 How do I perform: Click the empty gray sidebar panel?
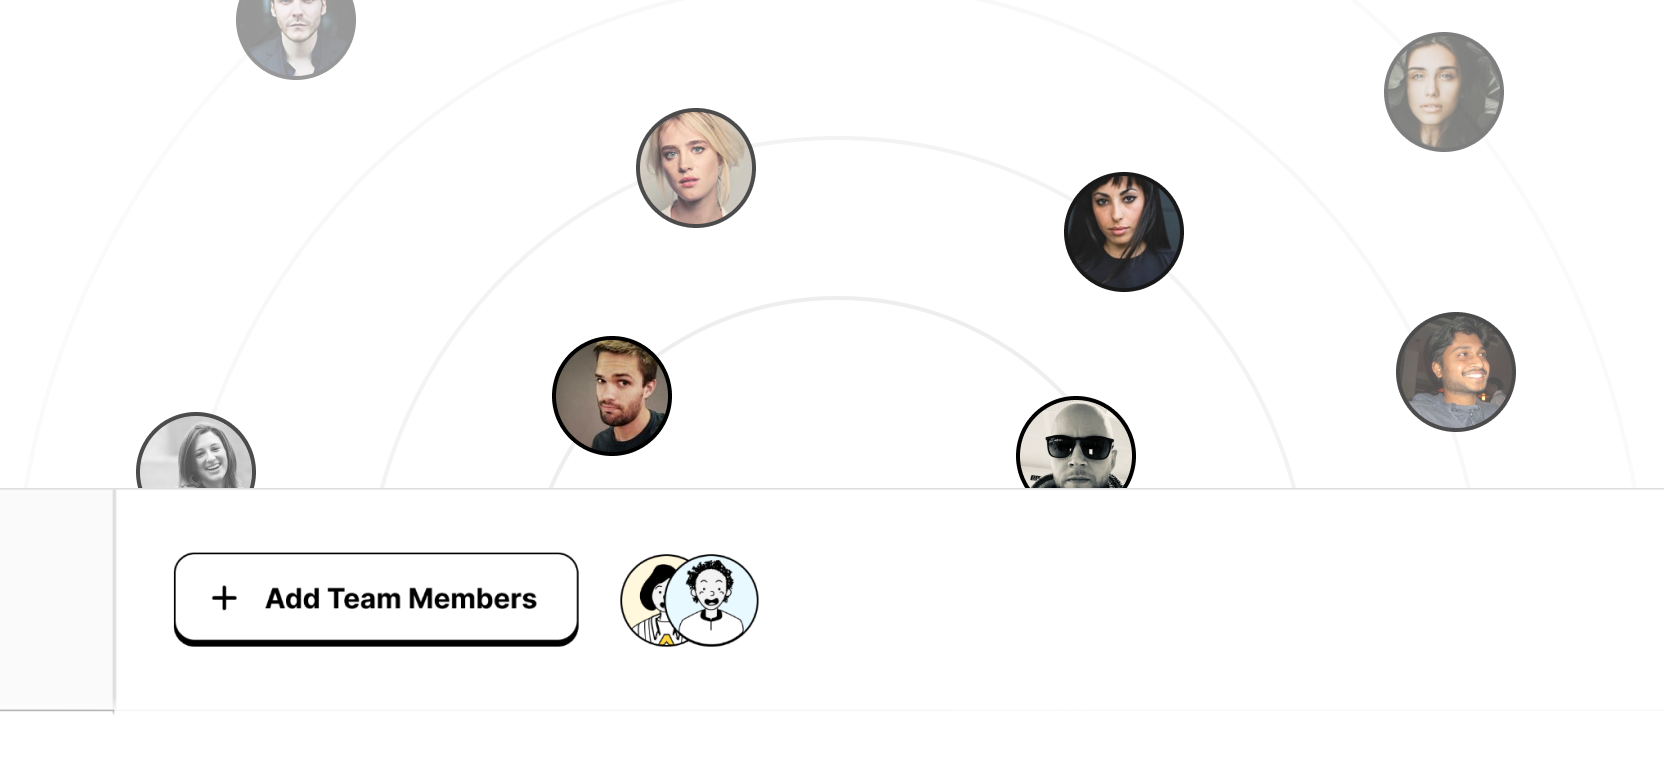click(56, 600)
